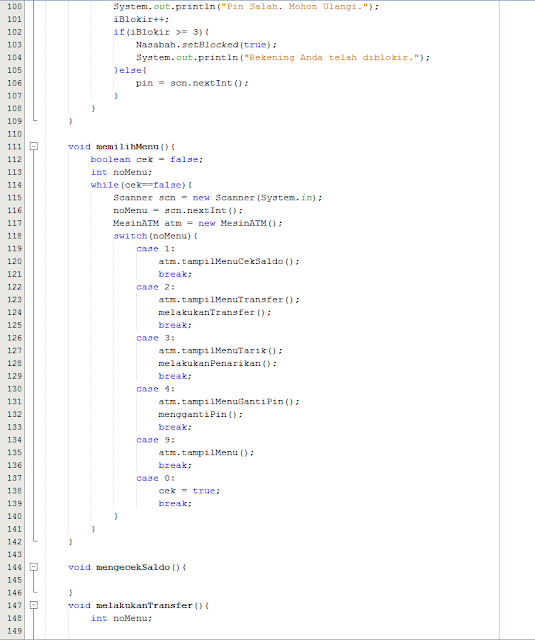Click break; on line 136
This screenshot has height=640, width=535.
point(175,465)
